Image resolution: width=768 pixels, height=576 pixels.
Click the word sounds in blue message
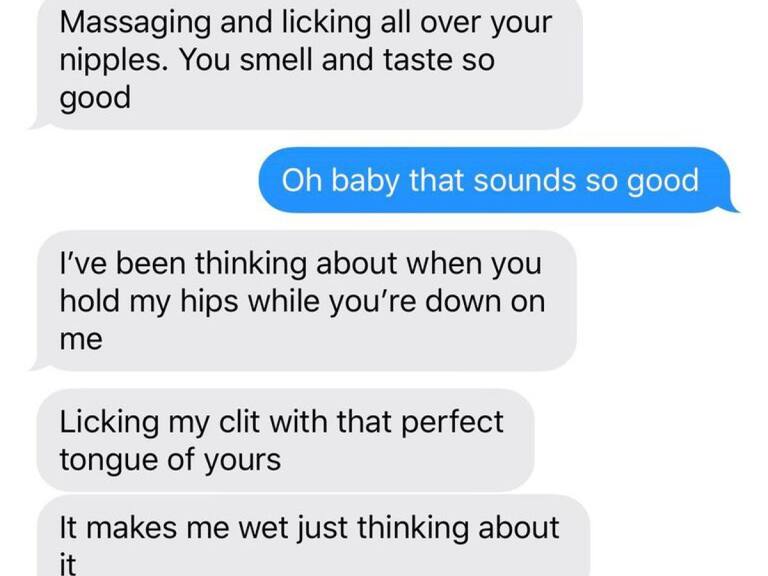pyautogui.click(x=525, y=180)
